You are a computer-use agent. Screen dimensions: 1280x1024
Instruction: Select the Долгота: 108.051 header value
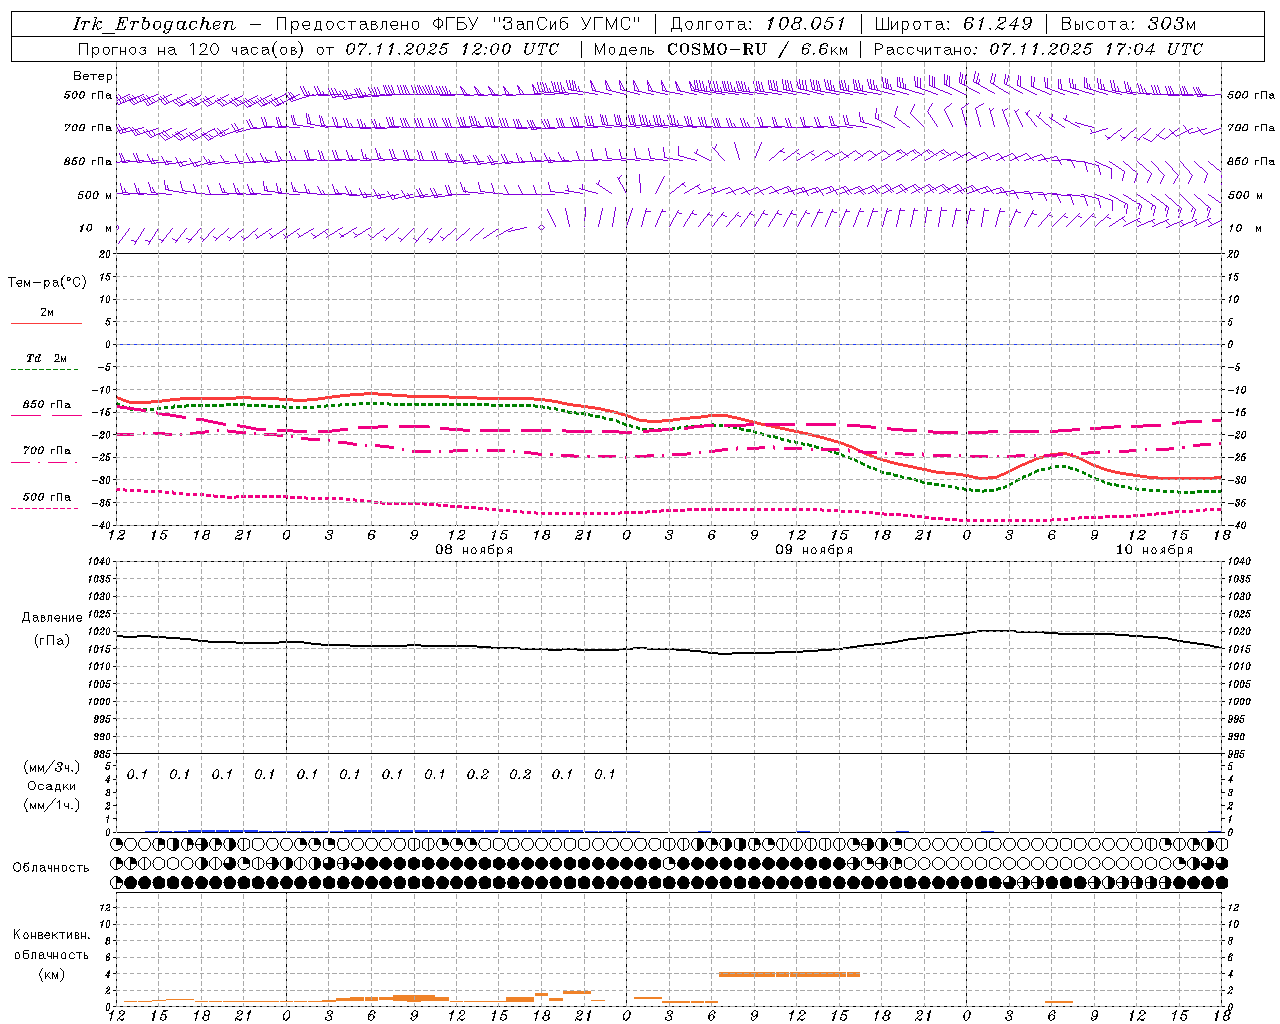758,24
